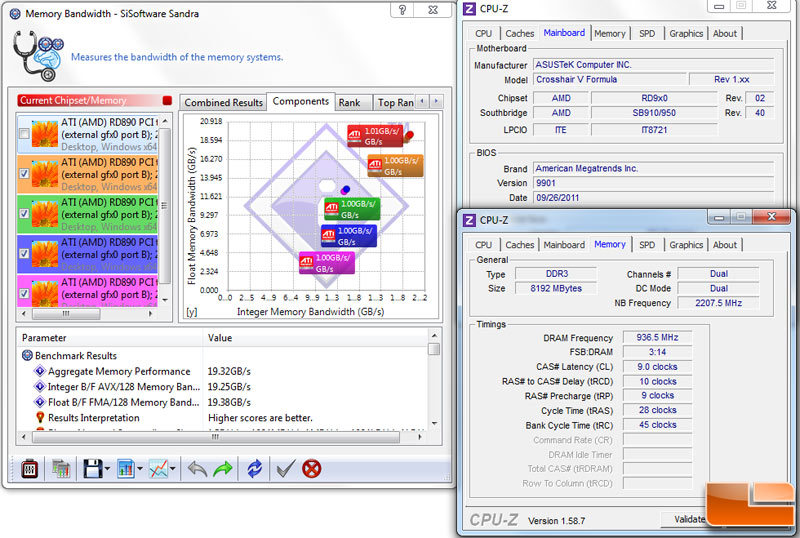The image size is (800, 538).
Task: Click the green forward arrow icon
Action: tap(222, 468)
